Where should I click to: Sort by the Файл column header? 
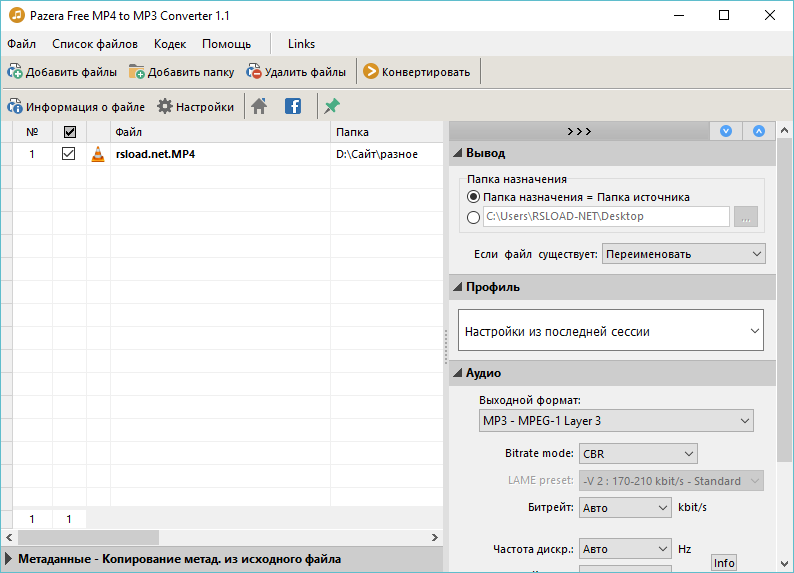(220, 132)
